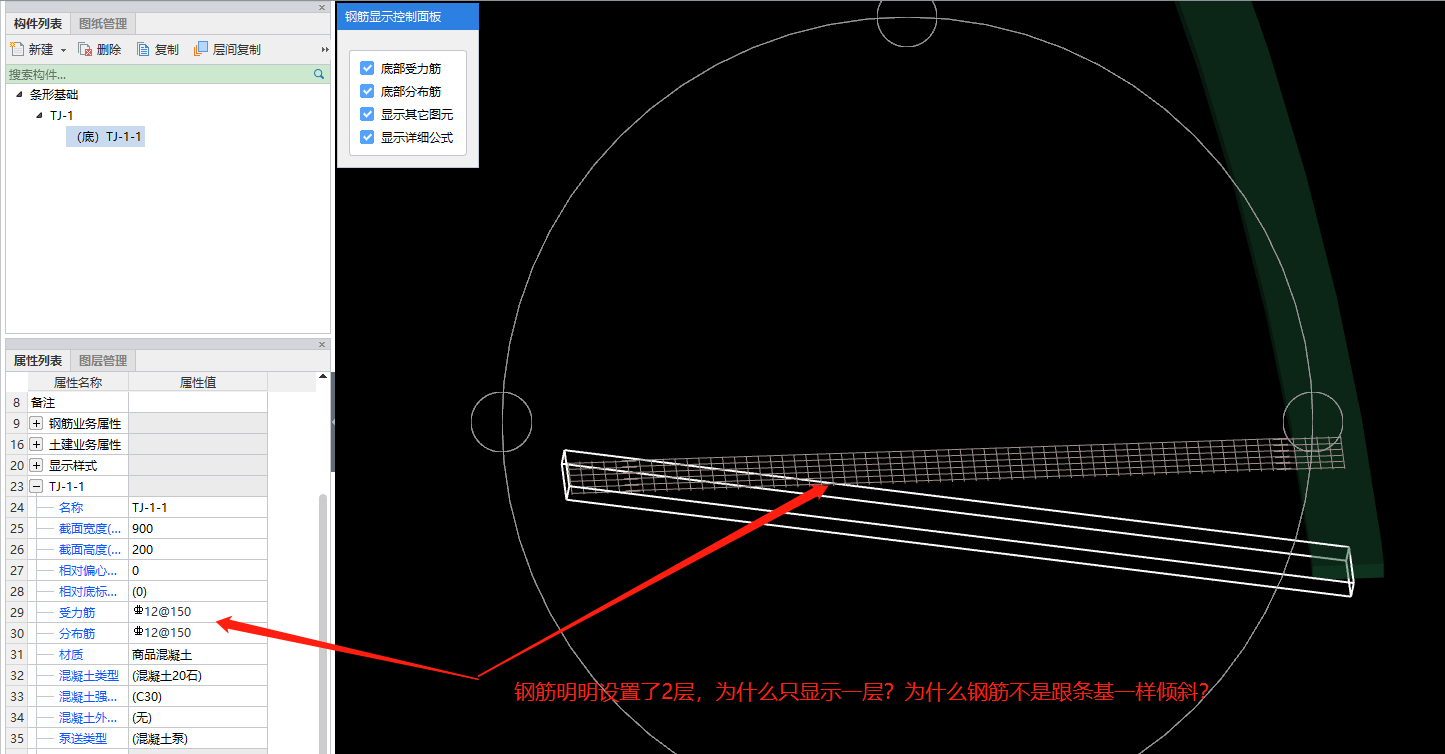Uncheck 显示其它图元 checkbox
This screenshot has height=754, width=1445.
367,114
